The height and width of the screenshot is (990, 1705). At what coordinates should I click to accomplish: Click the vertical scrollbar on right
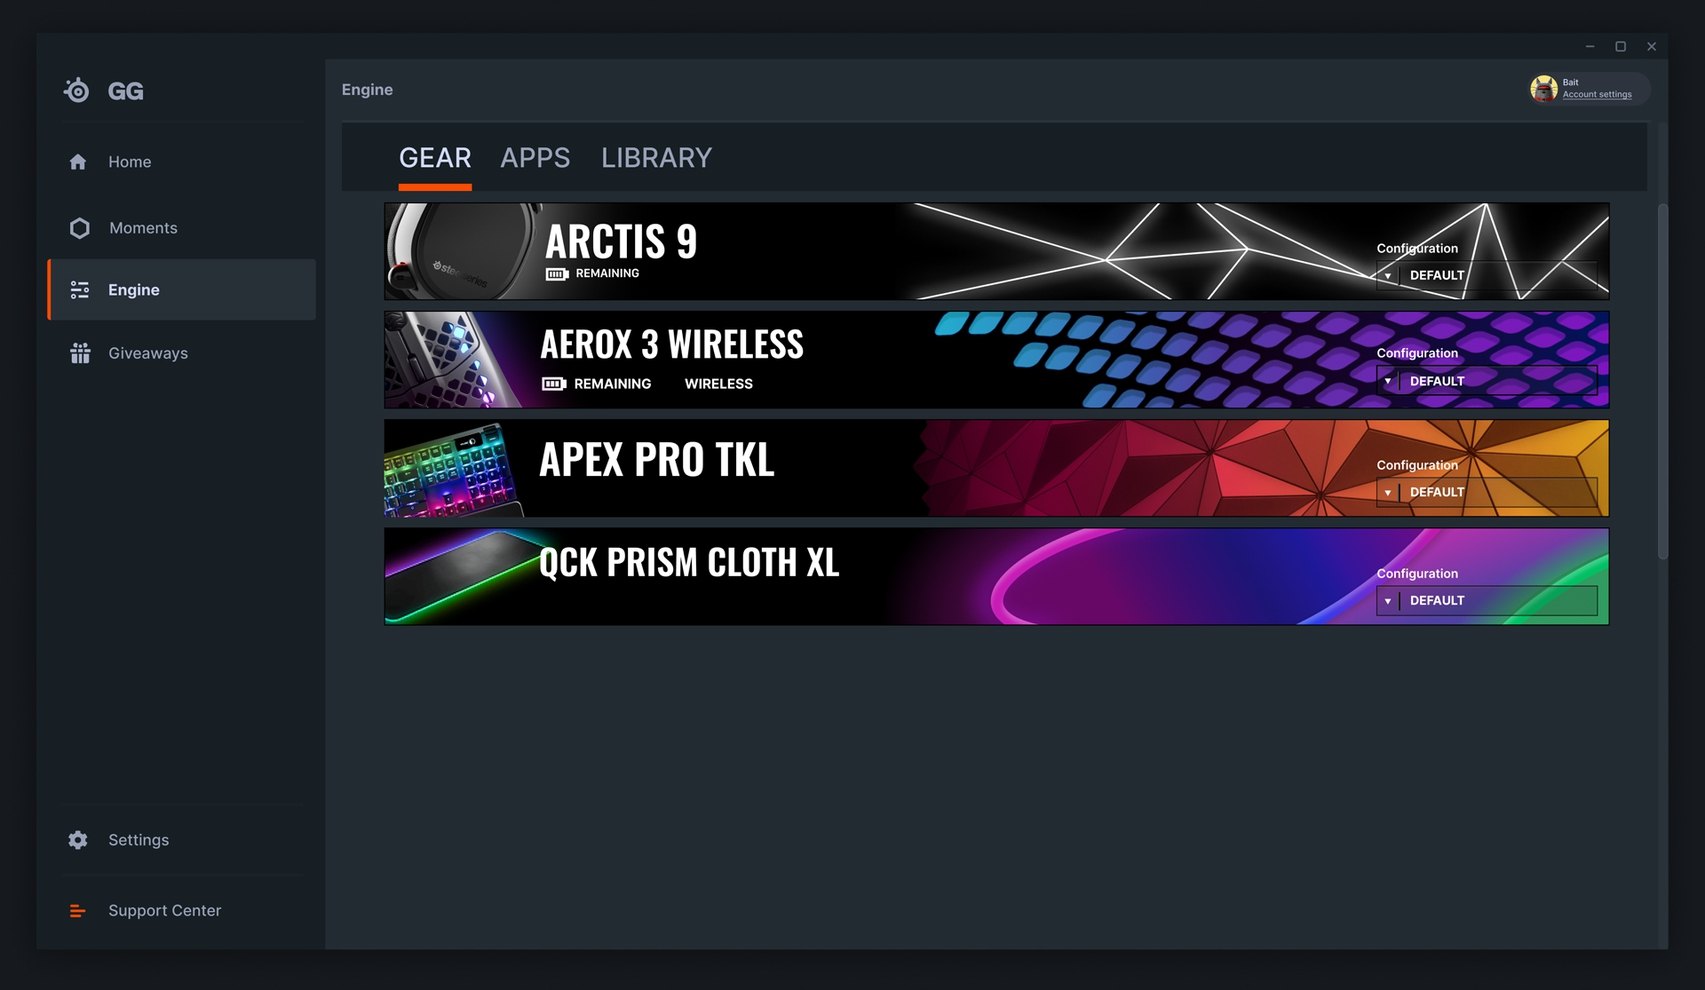[x=1662, y=380]
